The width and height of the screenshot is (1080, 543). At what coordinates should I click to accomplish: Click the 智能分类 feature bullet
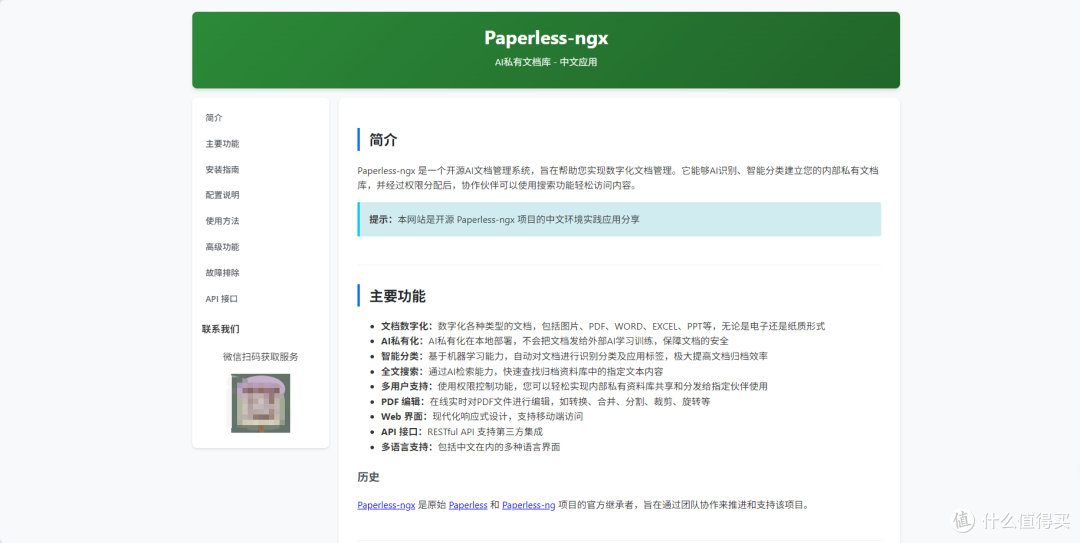574,356
